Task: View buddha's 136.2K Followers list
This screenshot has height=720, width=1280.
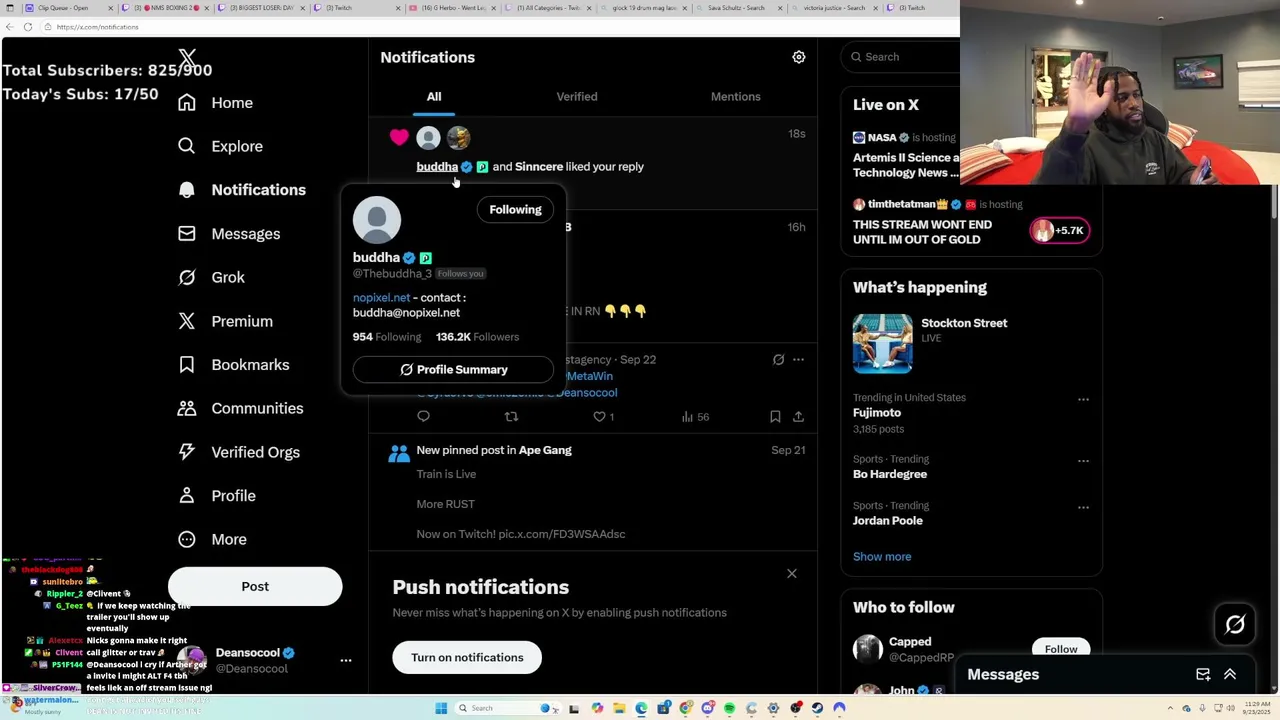Action: tap(477, 337)
